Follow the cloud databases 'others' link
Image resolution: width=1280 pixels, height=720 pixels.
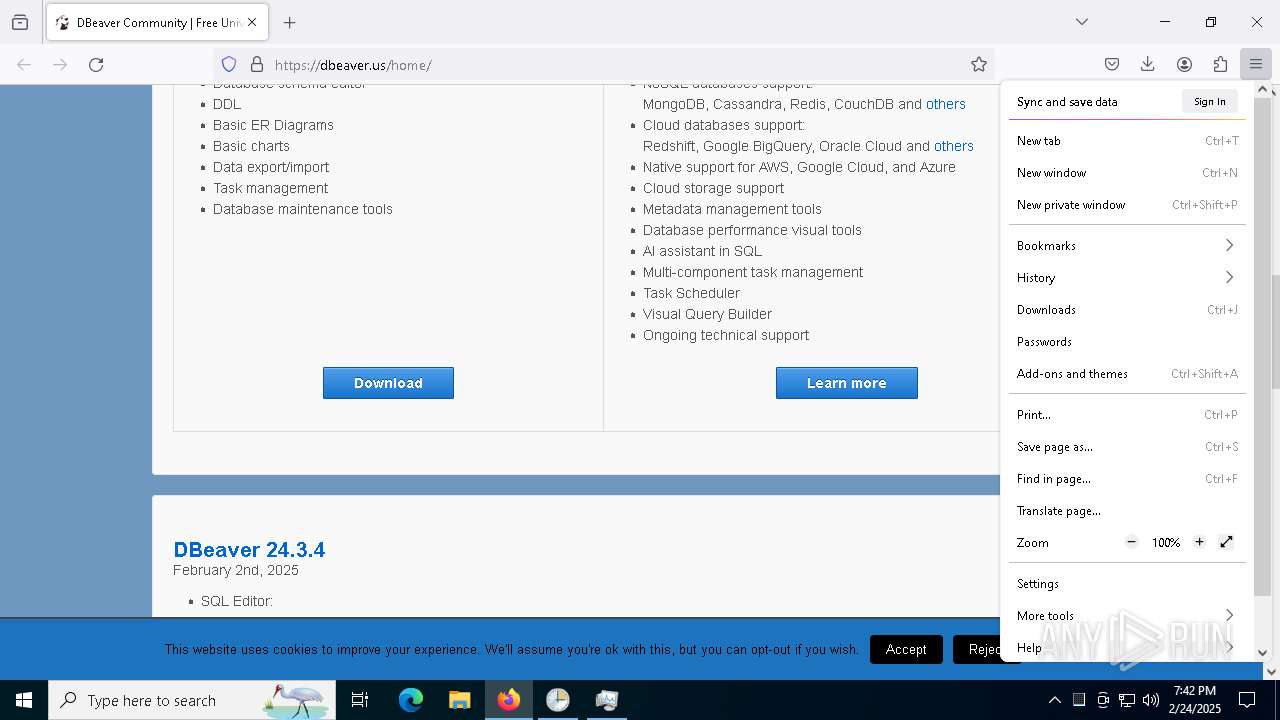954,146
